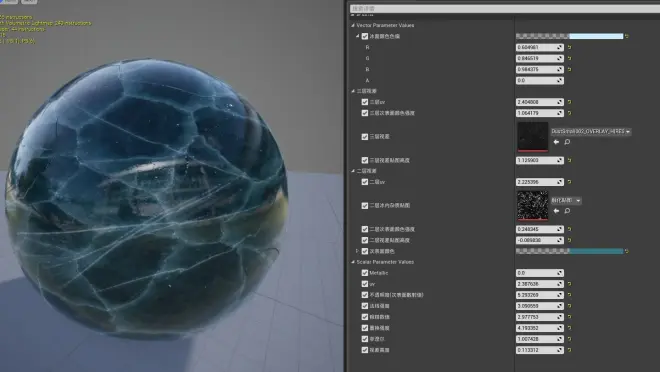Open the light blue ice color picker

tap(570, 37)
